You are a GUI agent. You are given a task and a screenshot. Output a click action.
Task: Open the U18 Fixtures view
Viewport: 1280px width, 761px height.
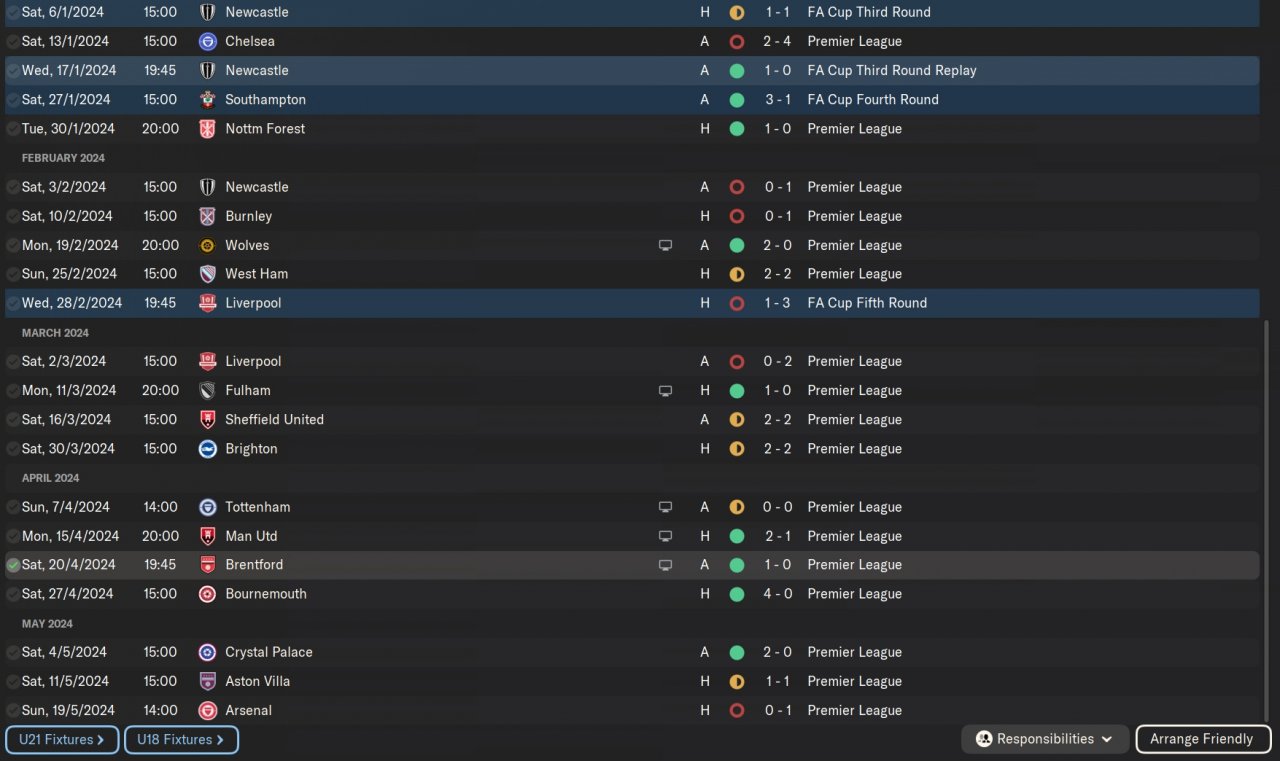tap(181, 740)
